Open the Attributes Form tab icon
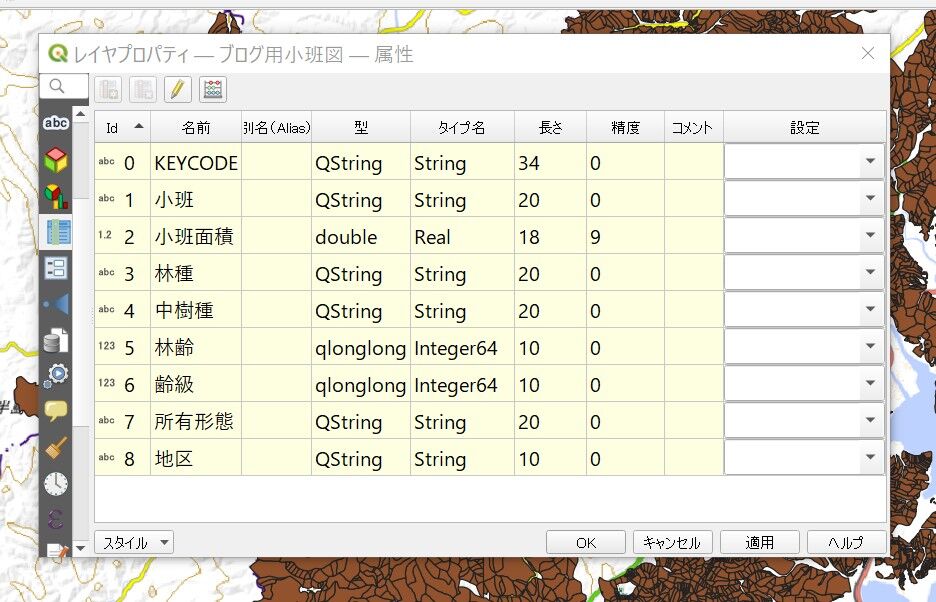 56,269
